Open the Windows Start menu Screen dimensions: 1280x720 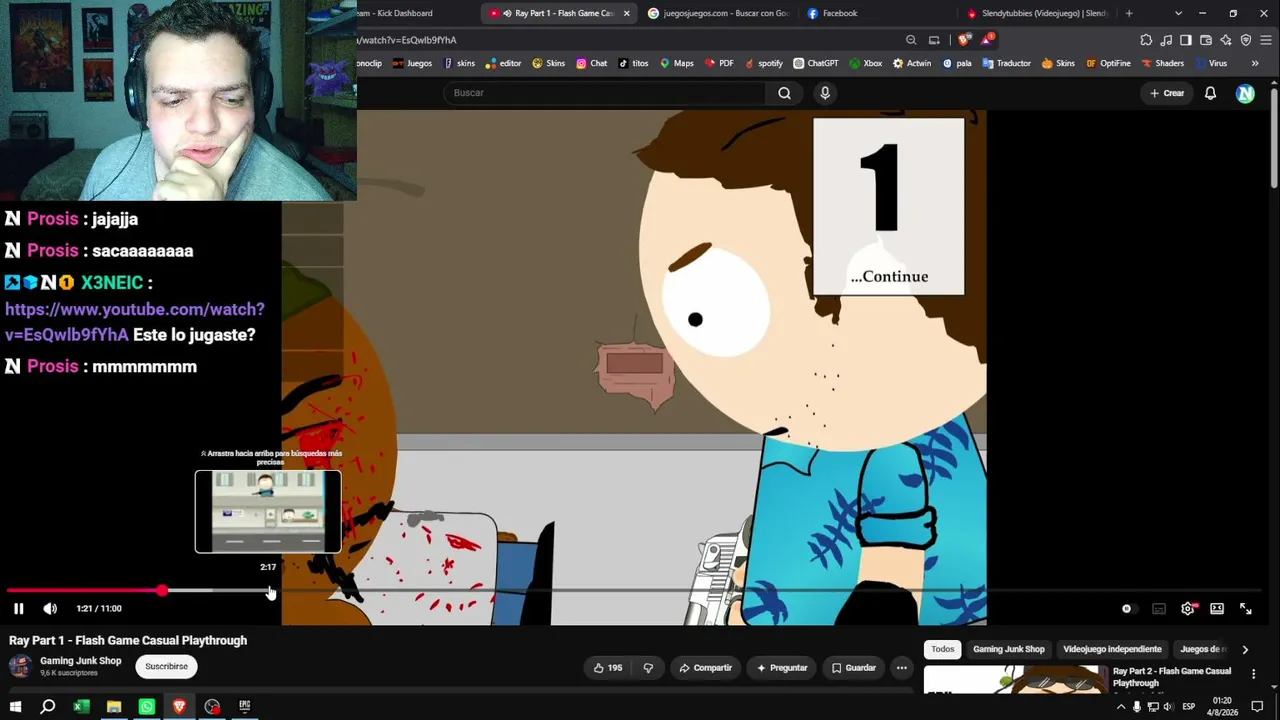click(15, 707)
